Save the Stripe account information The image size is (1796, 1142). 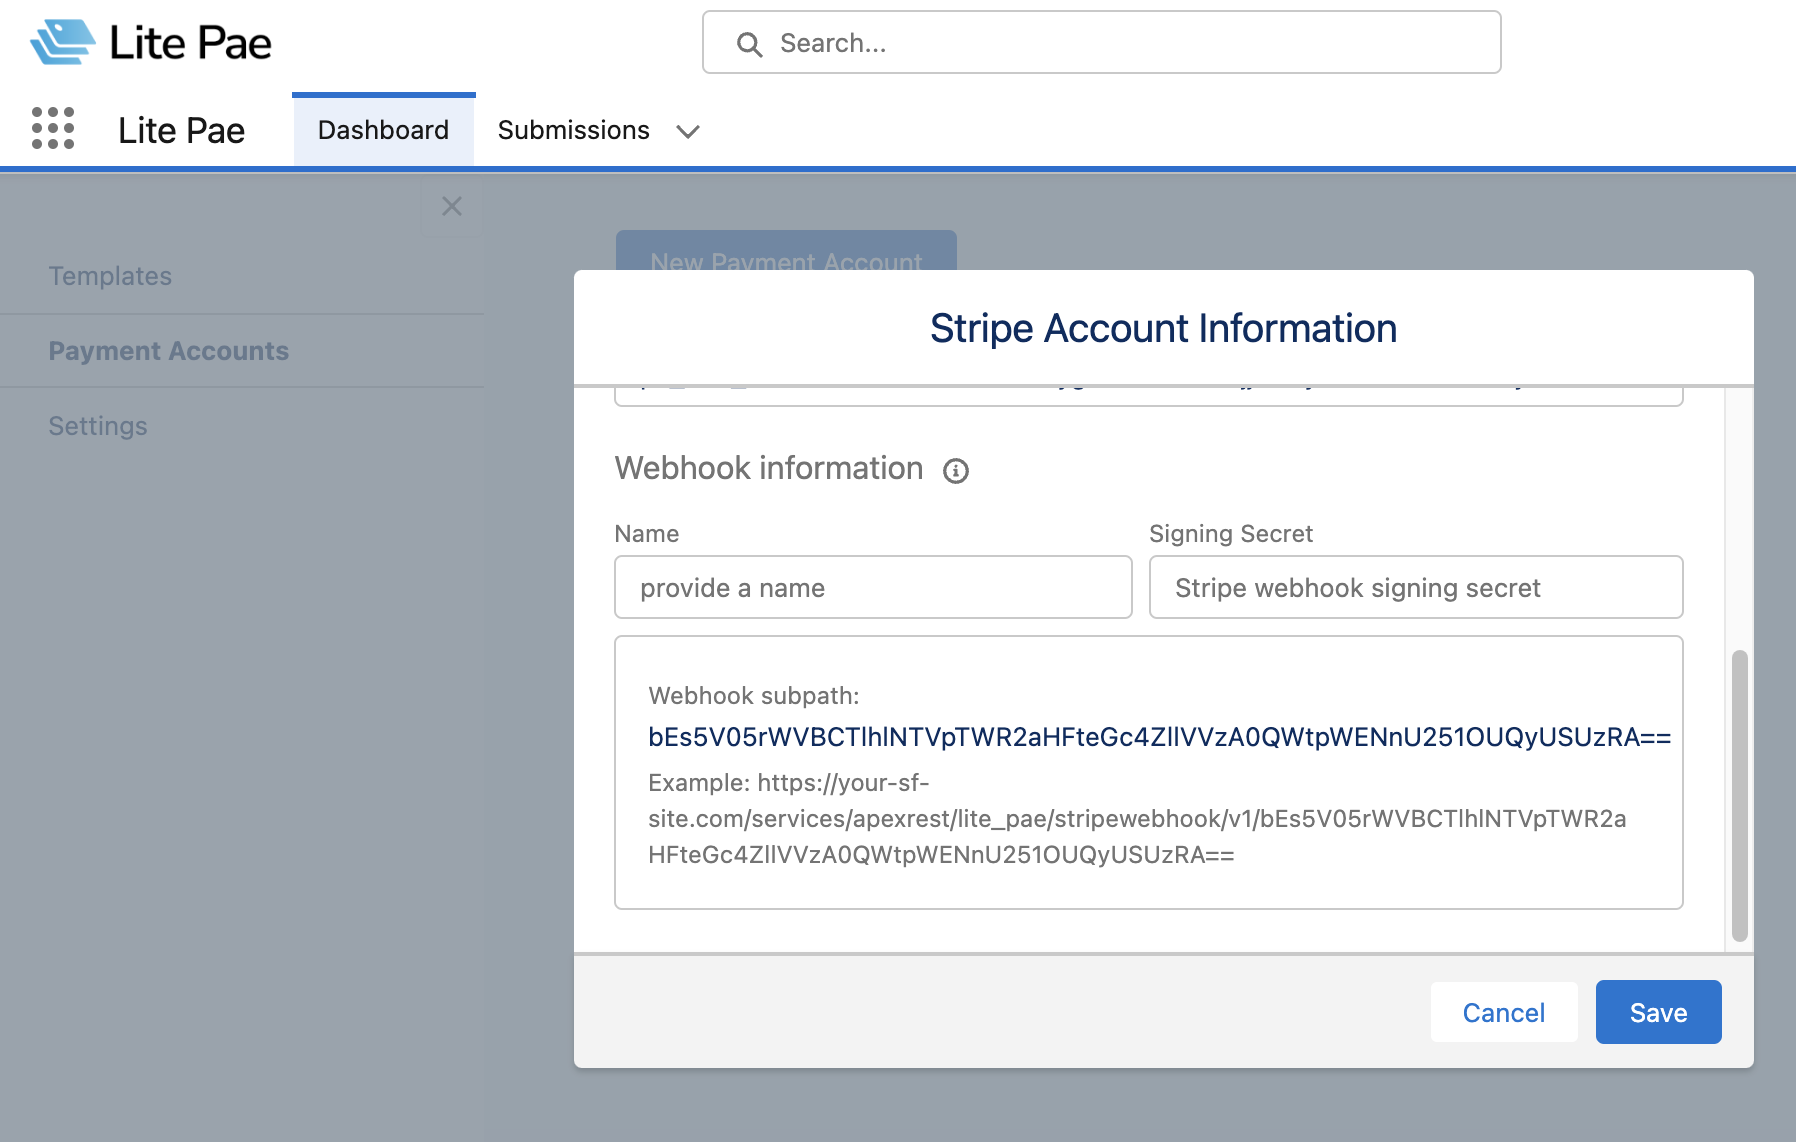[1658, 1012]
